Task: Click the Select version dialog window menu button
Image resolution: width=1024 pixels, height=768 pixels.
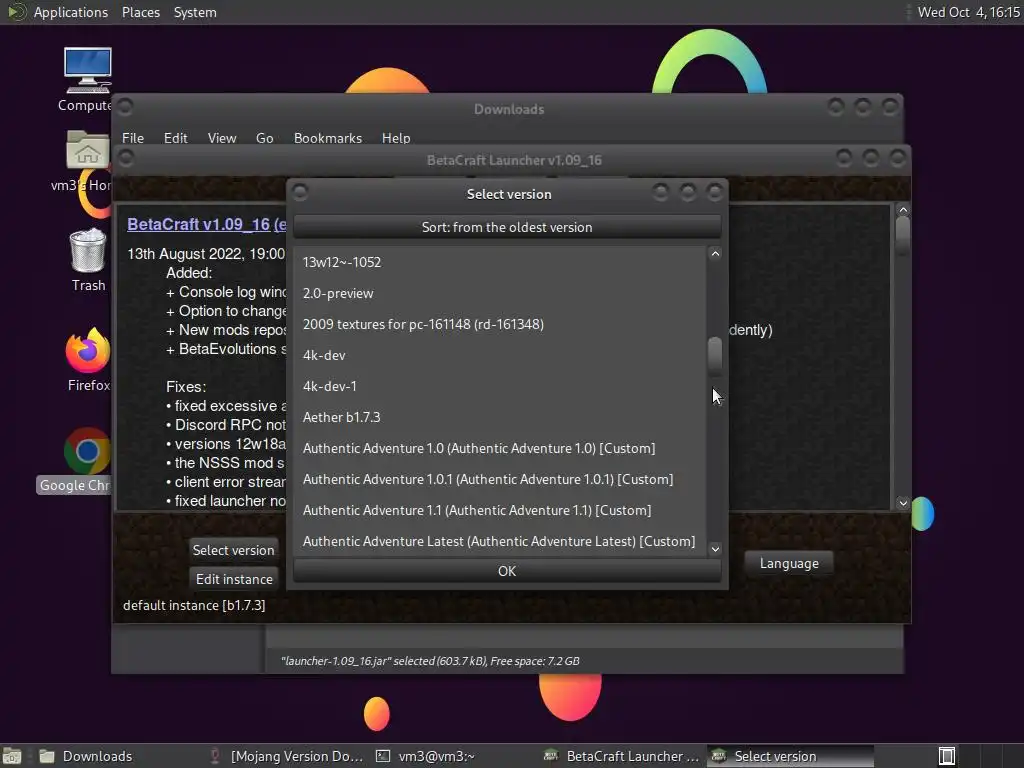Action: (300, 192)
